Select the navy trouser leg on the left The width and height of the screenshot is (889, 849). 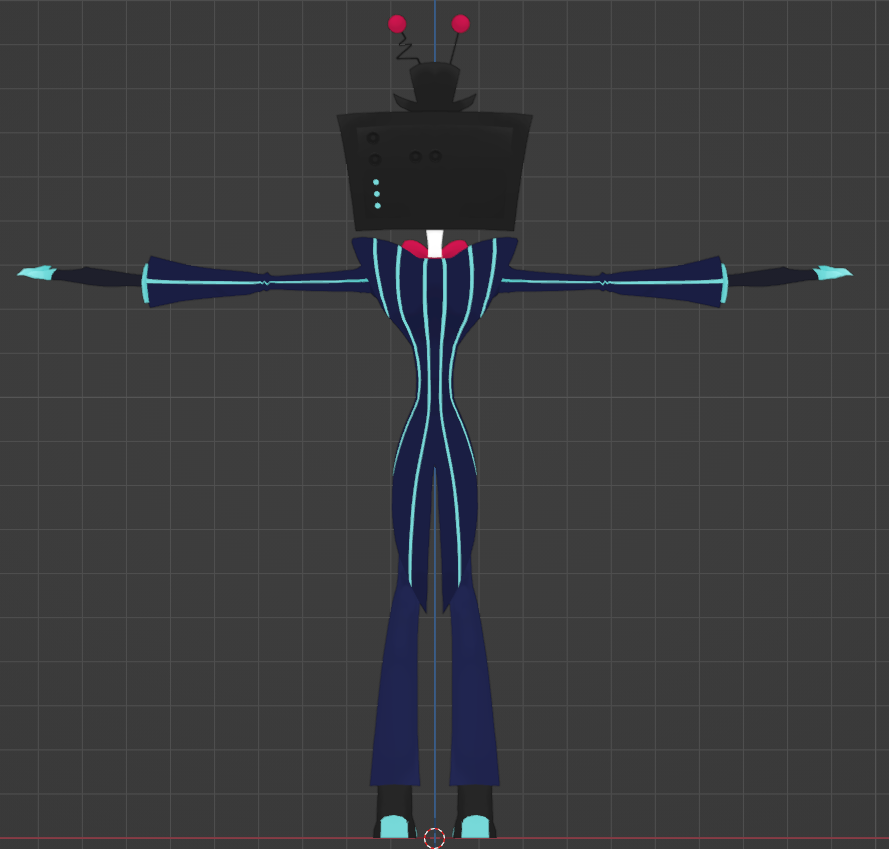point(400,690)
